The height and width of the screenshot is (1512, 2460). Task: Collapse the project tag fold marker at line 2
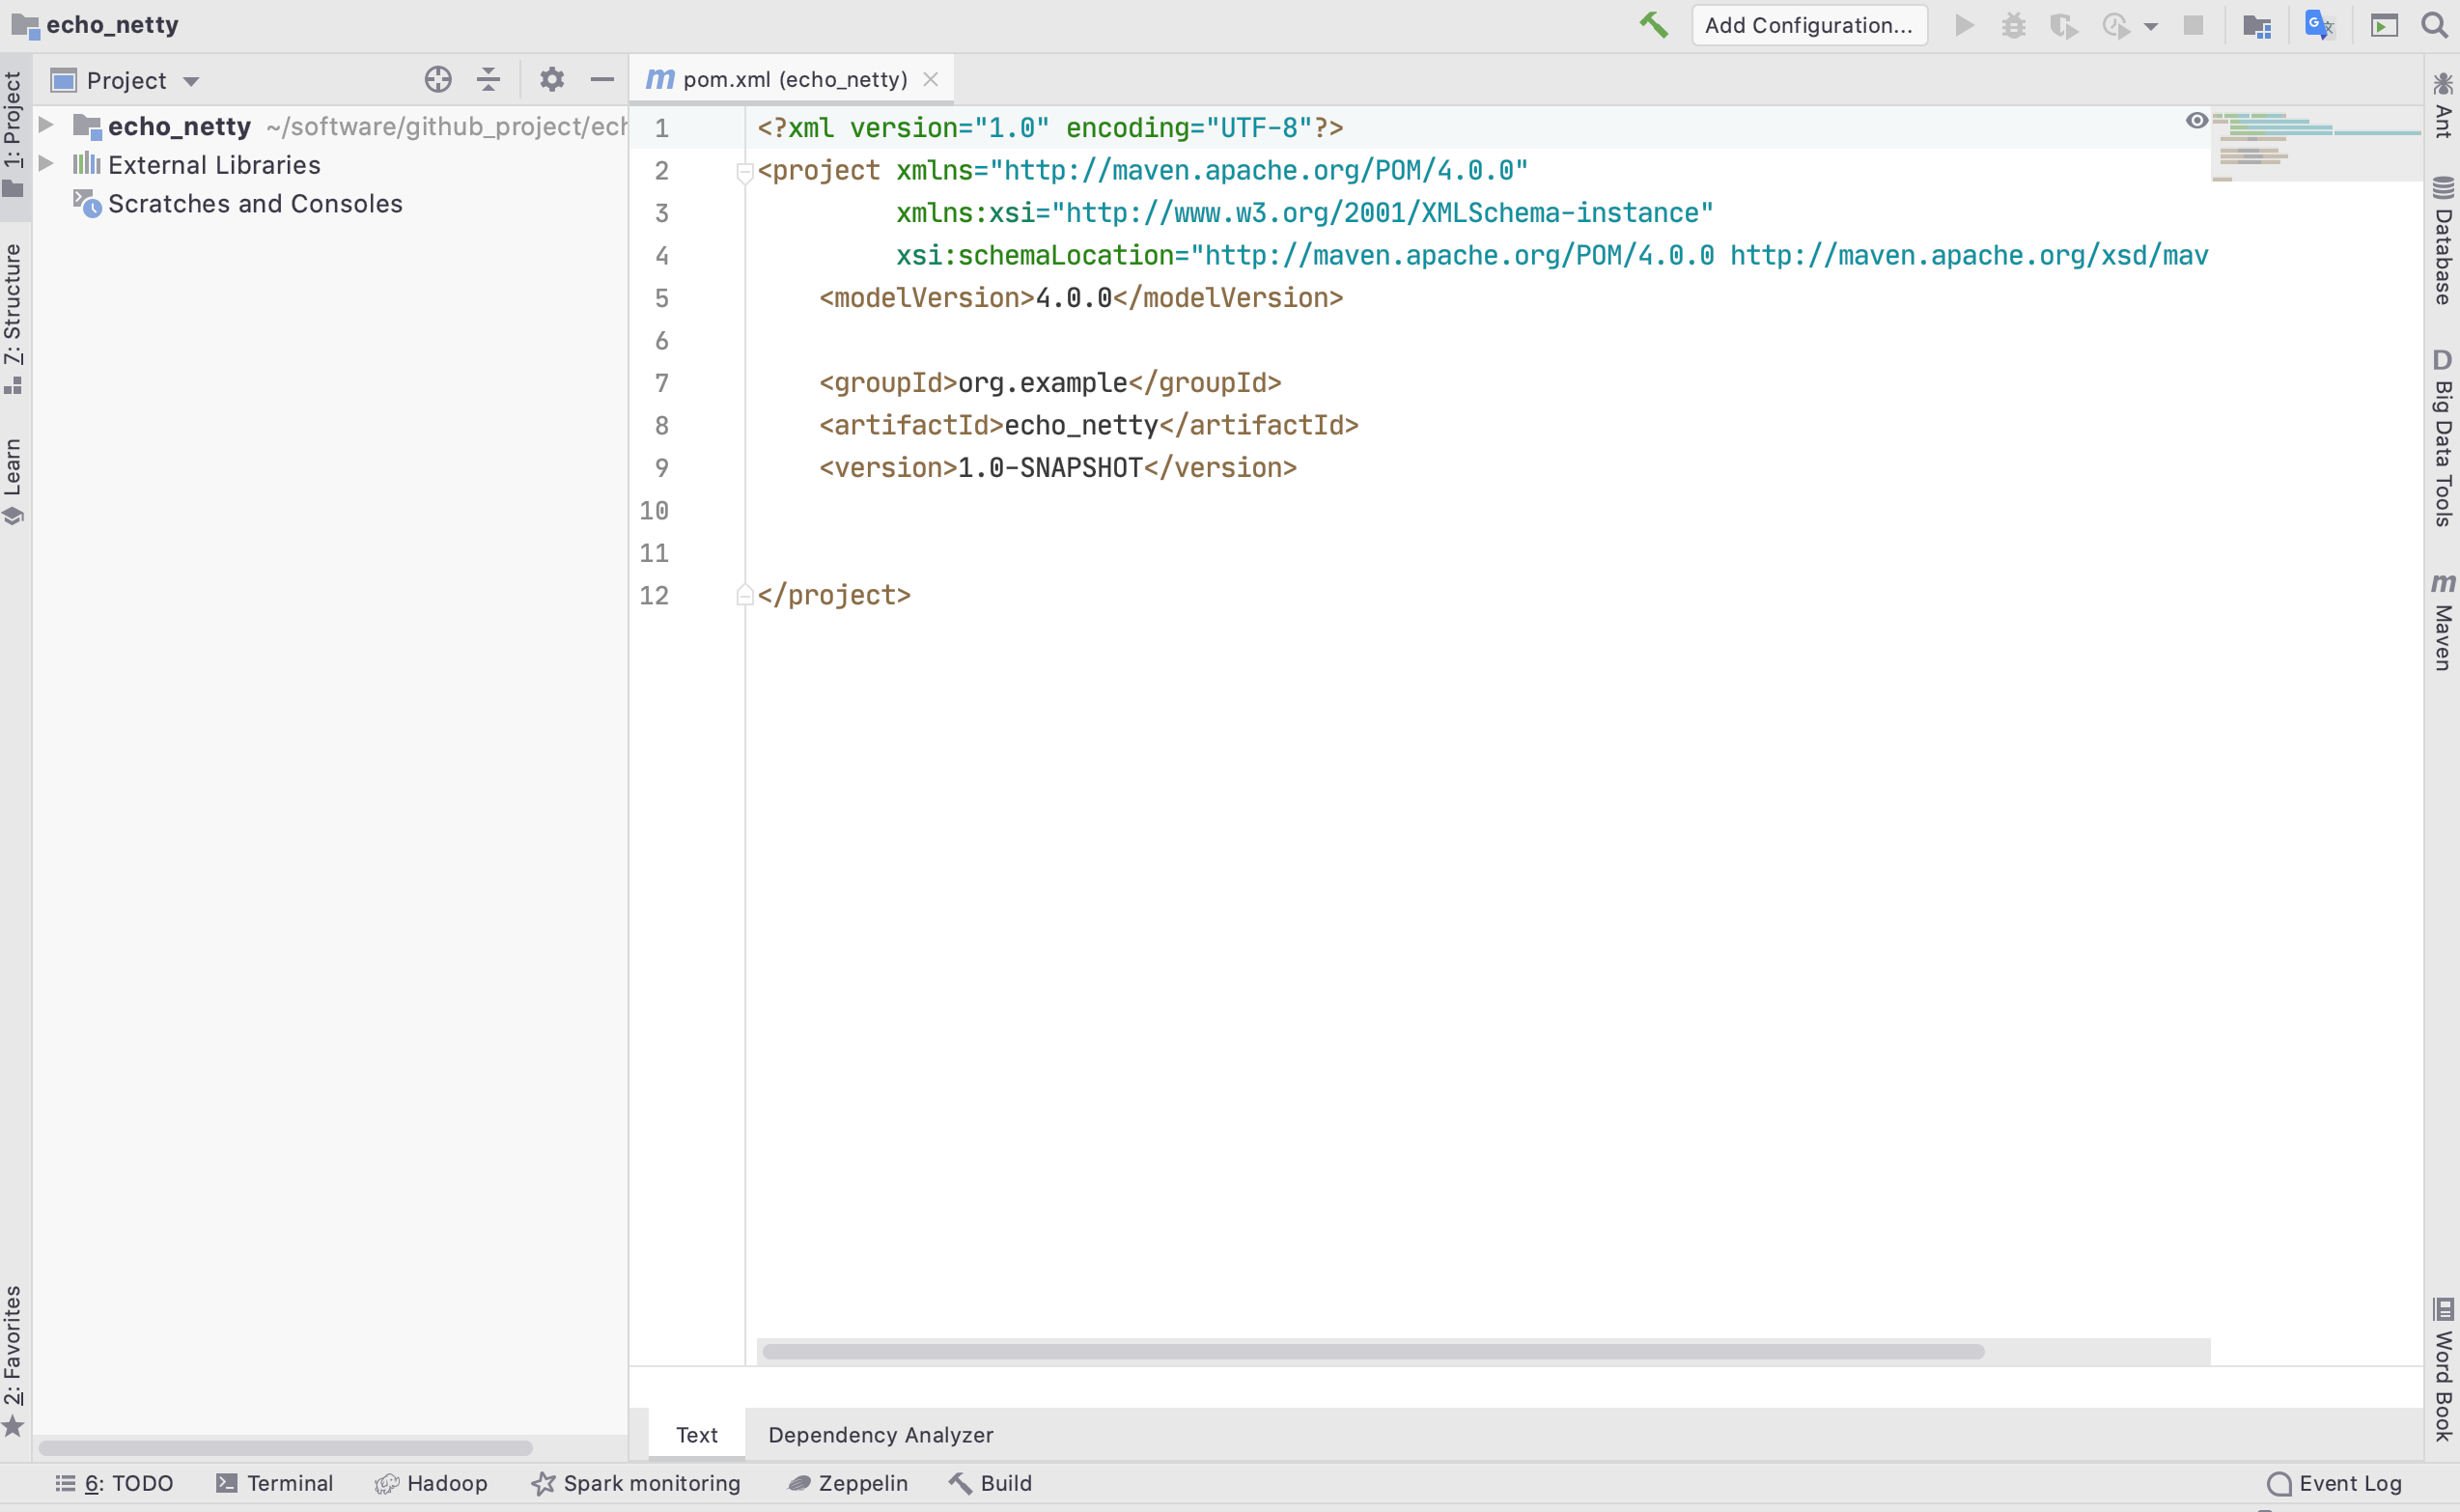coord(744,171)
